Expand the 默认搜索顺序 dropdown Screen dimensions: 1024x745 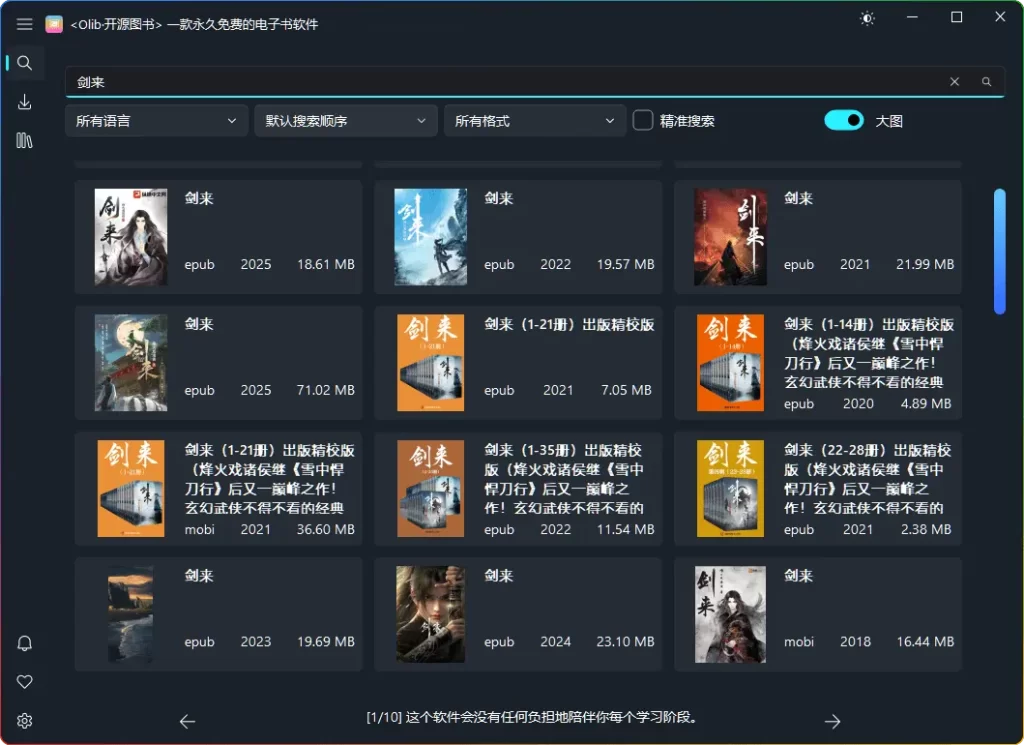point(345,121)
